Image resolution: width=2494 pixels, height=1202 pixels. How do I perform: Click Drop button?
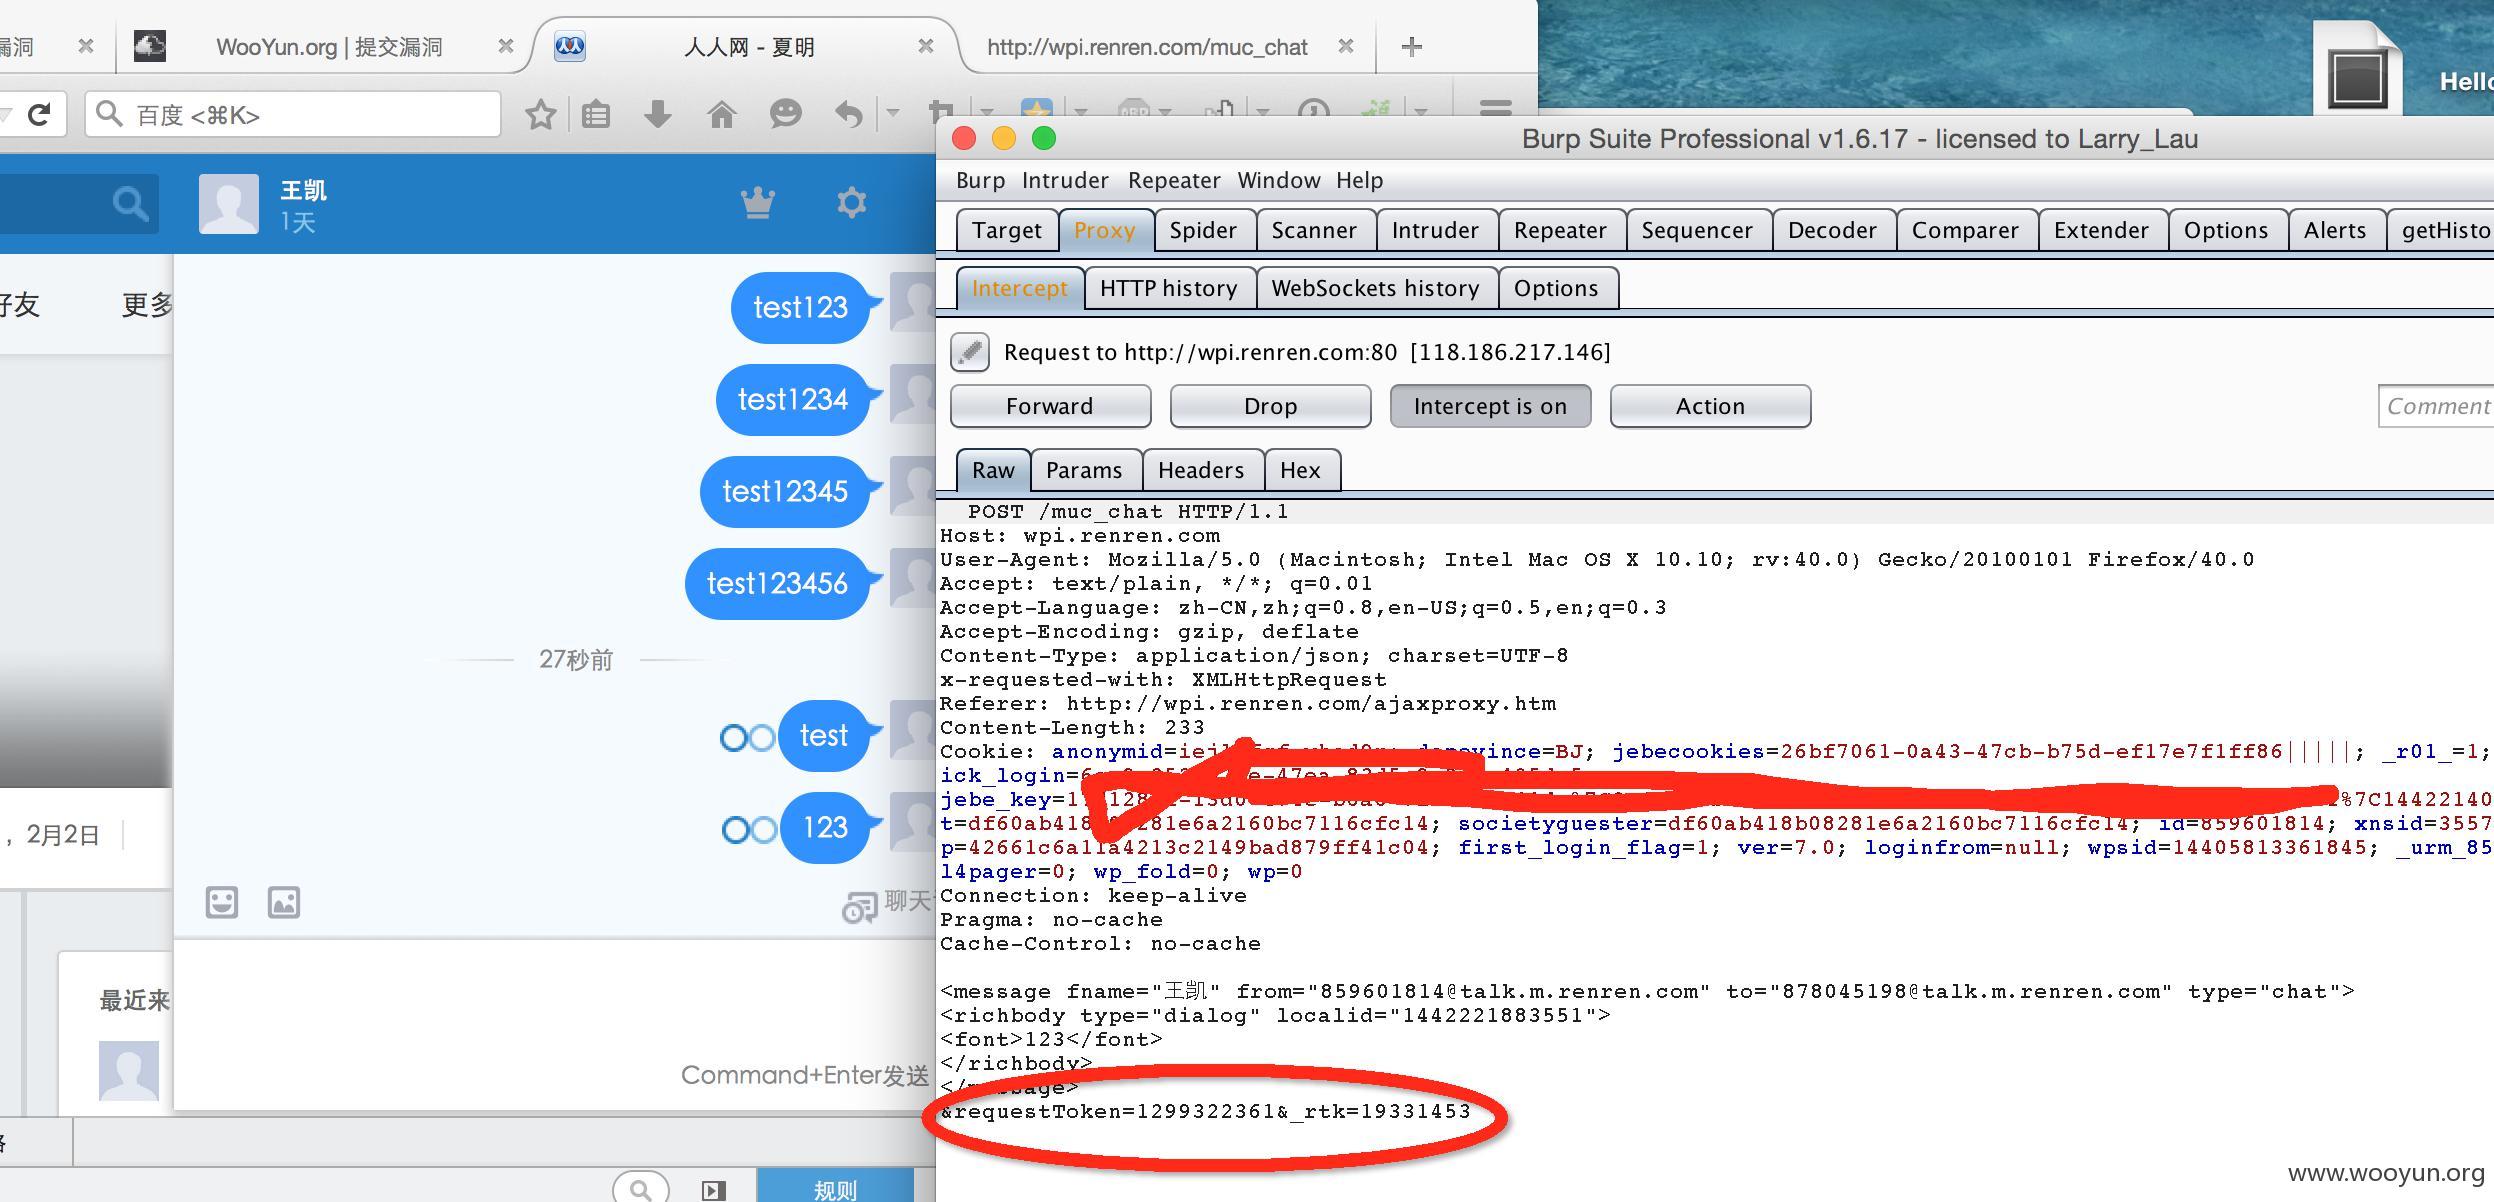coord(1270,406)
